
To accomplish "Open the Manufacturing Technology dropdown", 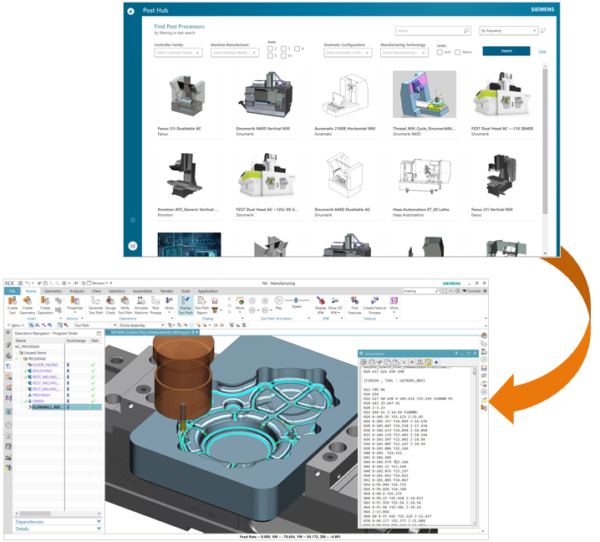I will (x=404, y=52).
